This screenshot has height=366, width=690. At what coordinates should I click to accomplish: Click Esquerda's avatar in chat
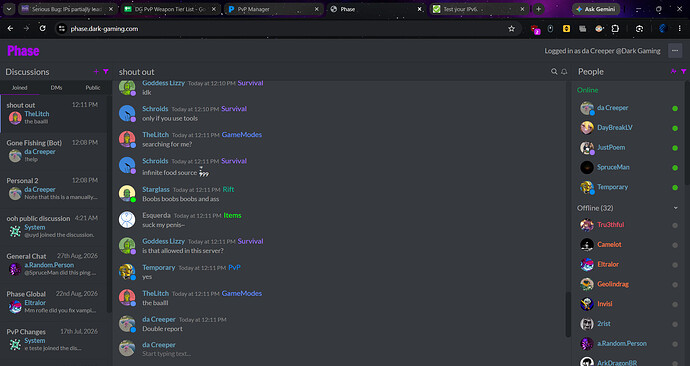coord(127,220)
